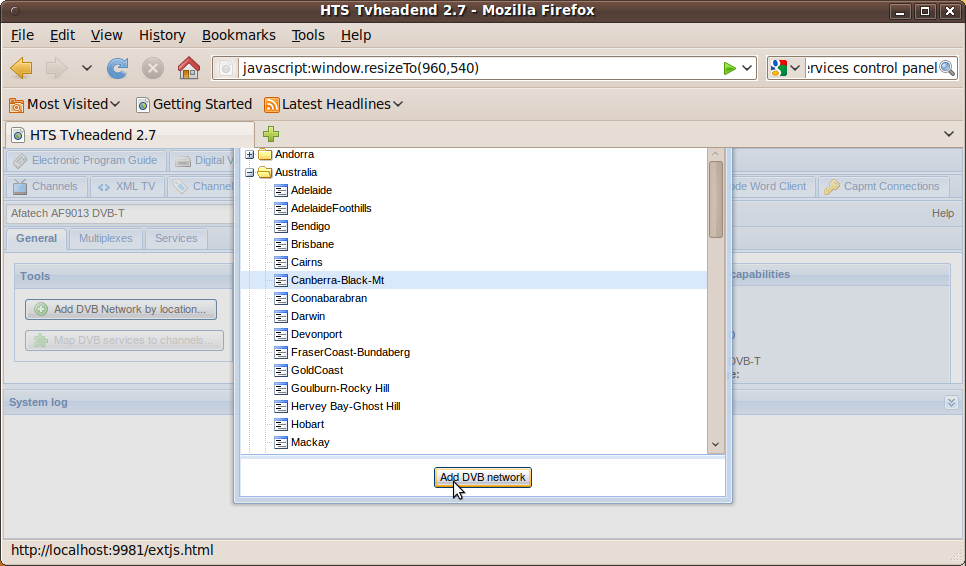Open the history dropdown next to Forward
This screenshot has height=566, width=966.
click(87, 68)
